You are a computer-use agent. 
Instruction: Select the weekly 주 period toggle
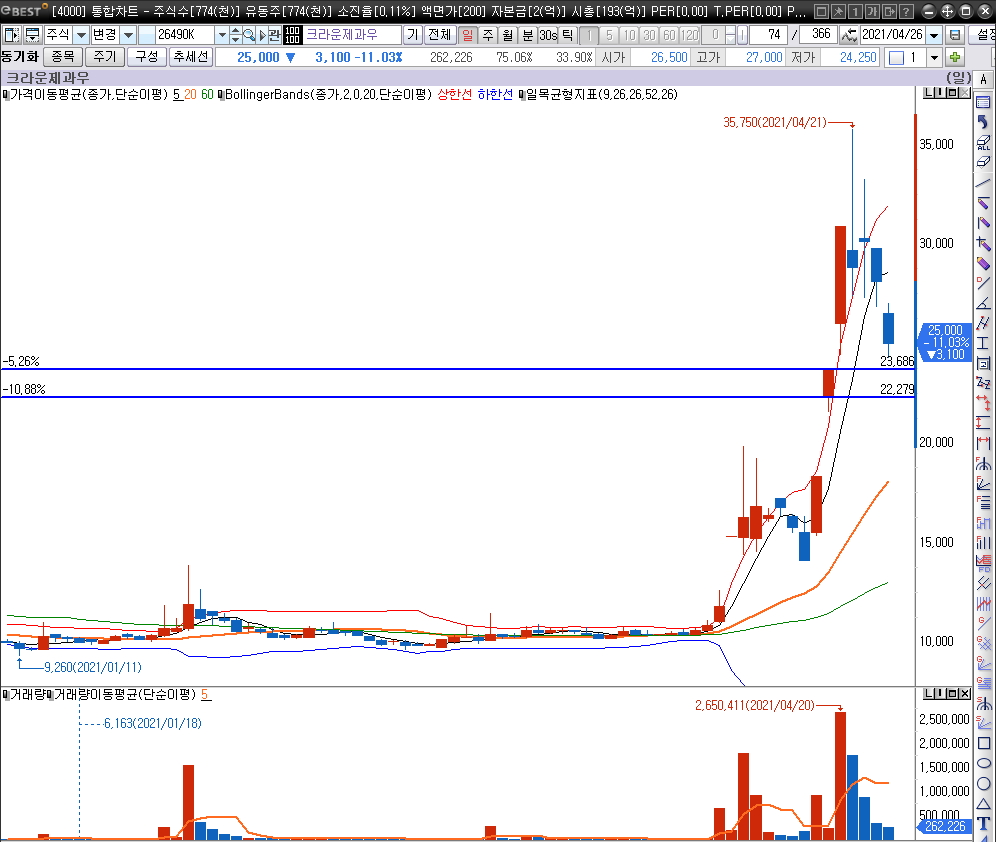488,35
